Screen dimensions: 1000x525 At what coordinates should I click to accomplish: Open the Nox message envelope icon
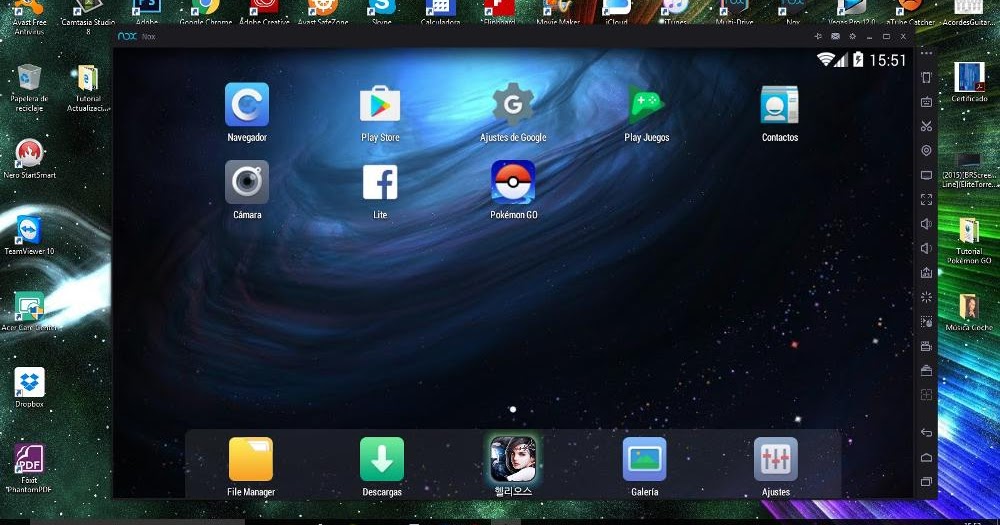835,36
